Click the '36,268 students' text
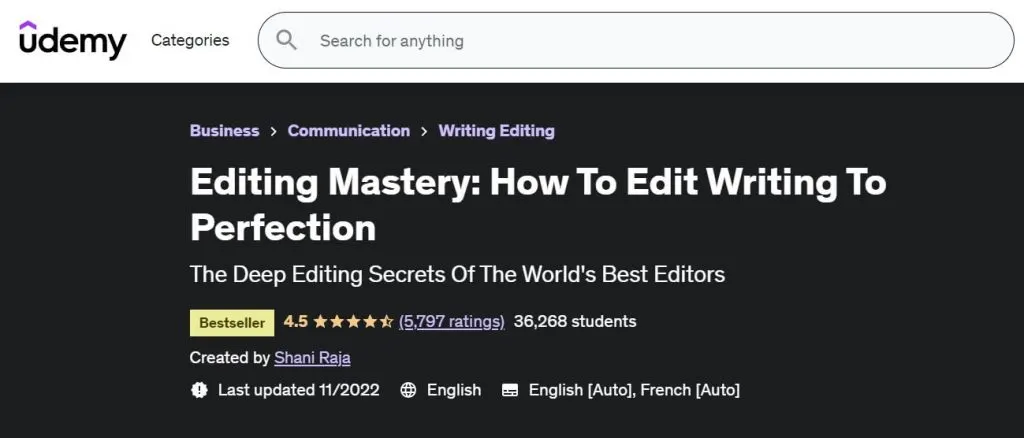This screenshot has width=1024, height=438. [x=575, y=321]
